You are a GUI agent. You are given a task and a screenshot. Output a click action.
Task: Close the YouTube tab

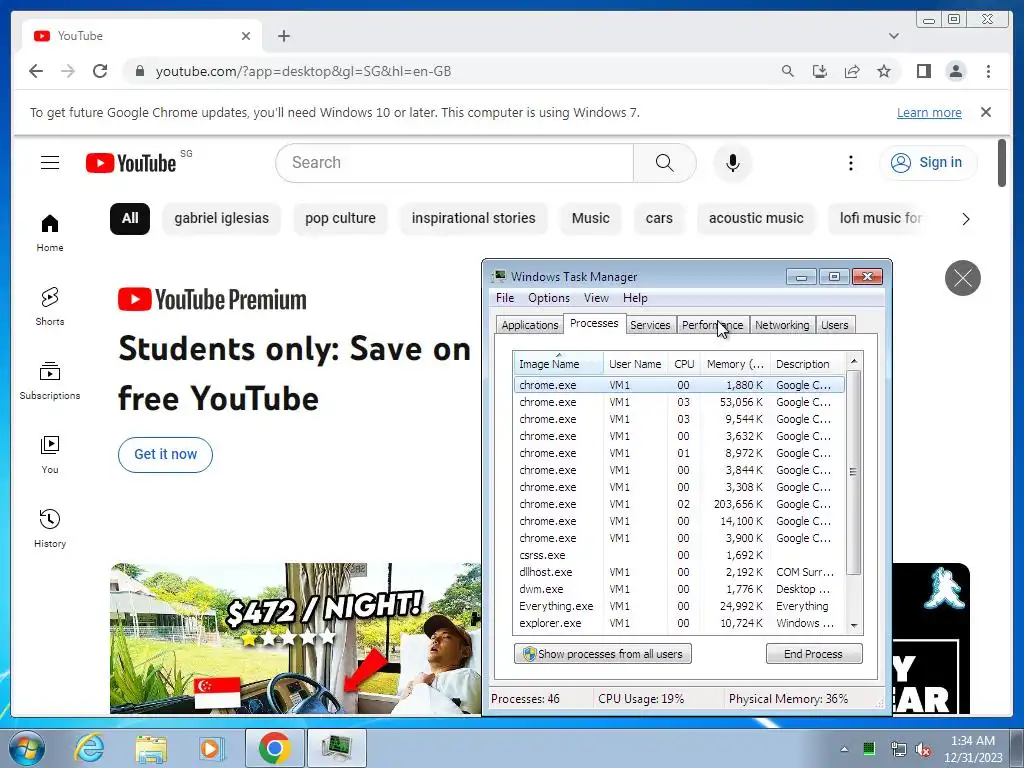click(246, 36)
